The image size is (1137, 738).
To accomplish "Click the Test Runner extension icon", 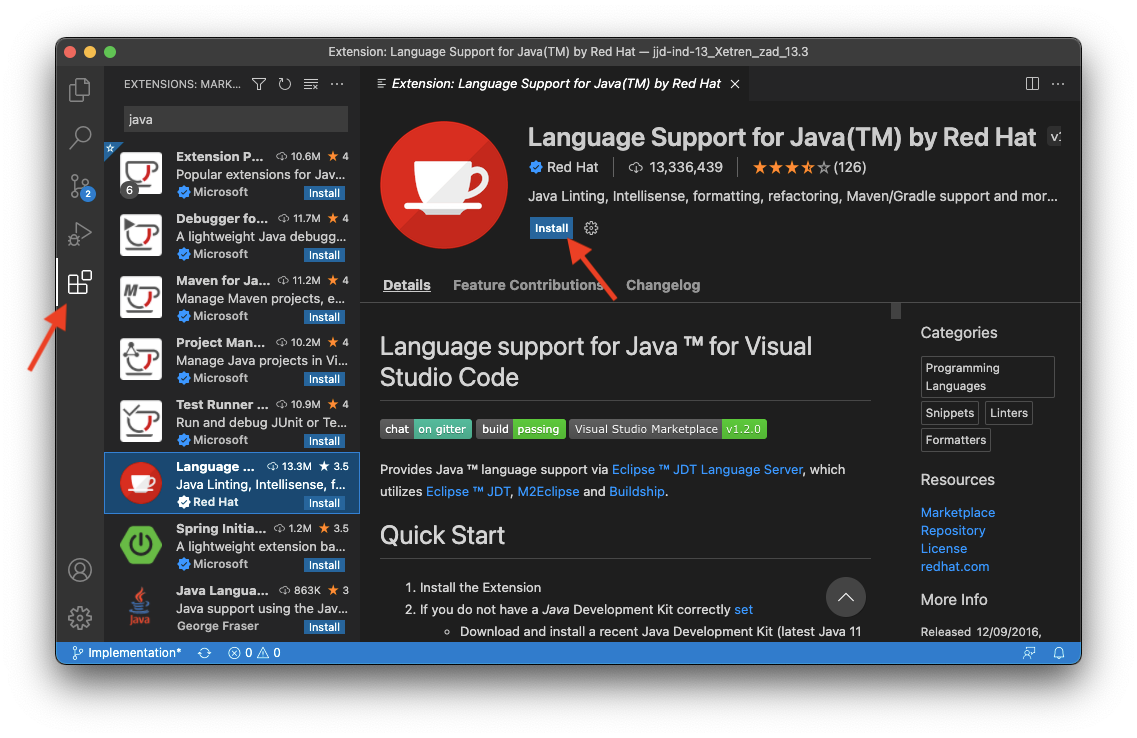I will (x=141, y=420).
